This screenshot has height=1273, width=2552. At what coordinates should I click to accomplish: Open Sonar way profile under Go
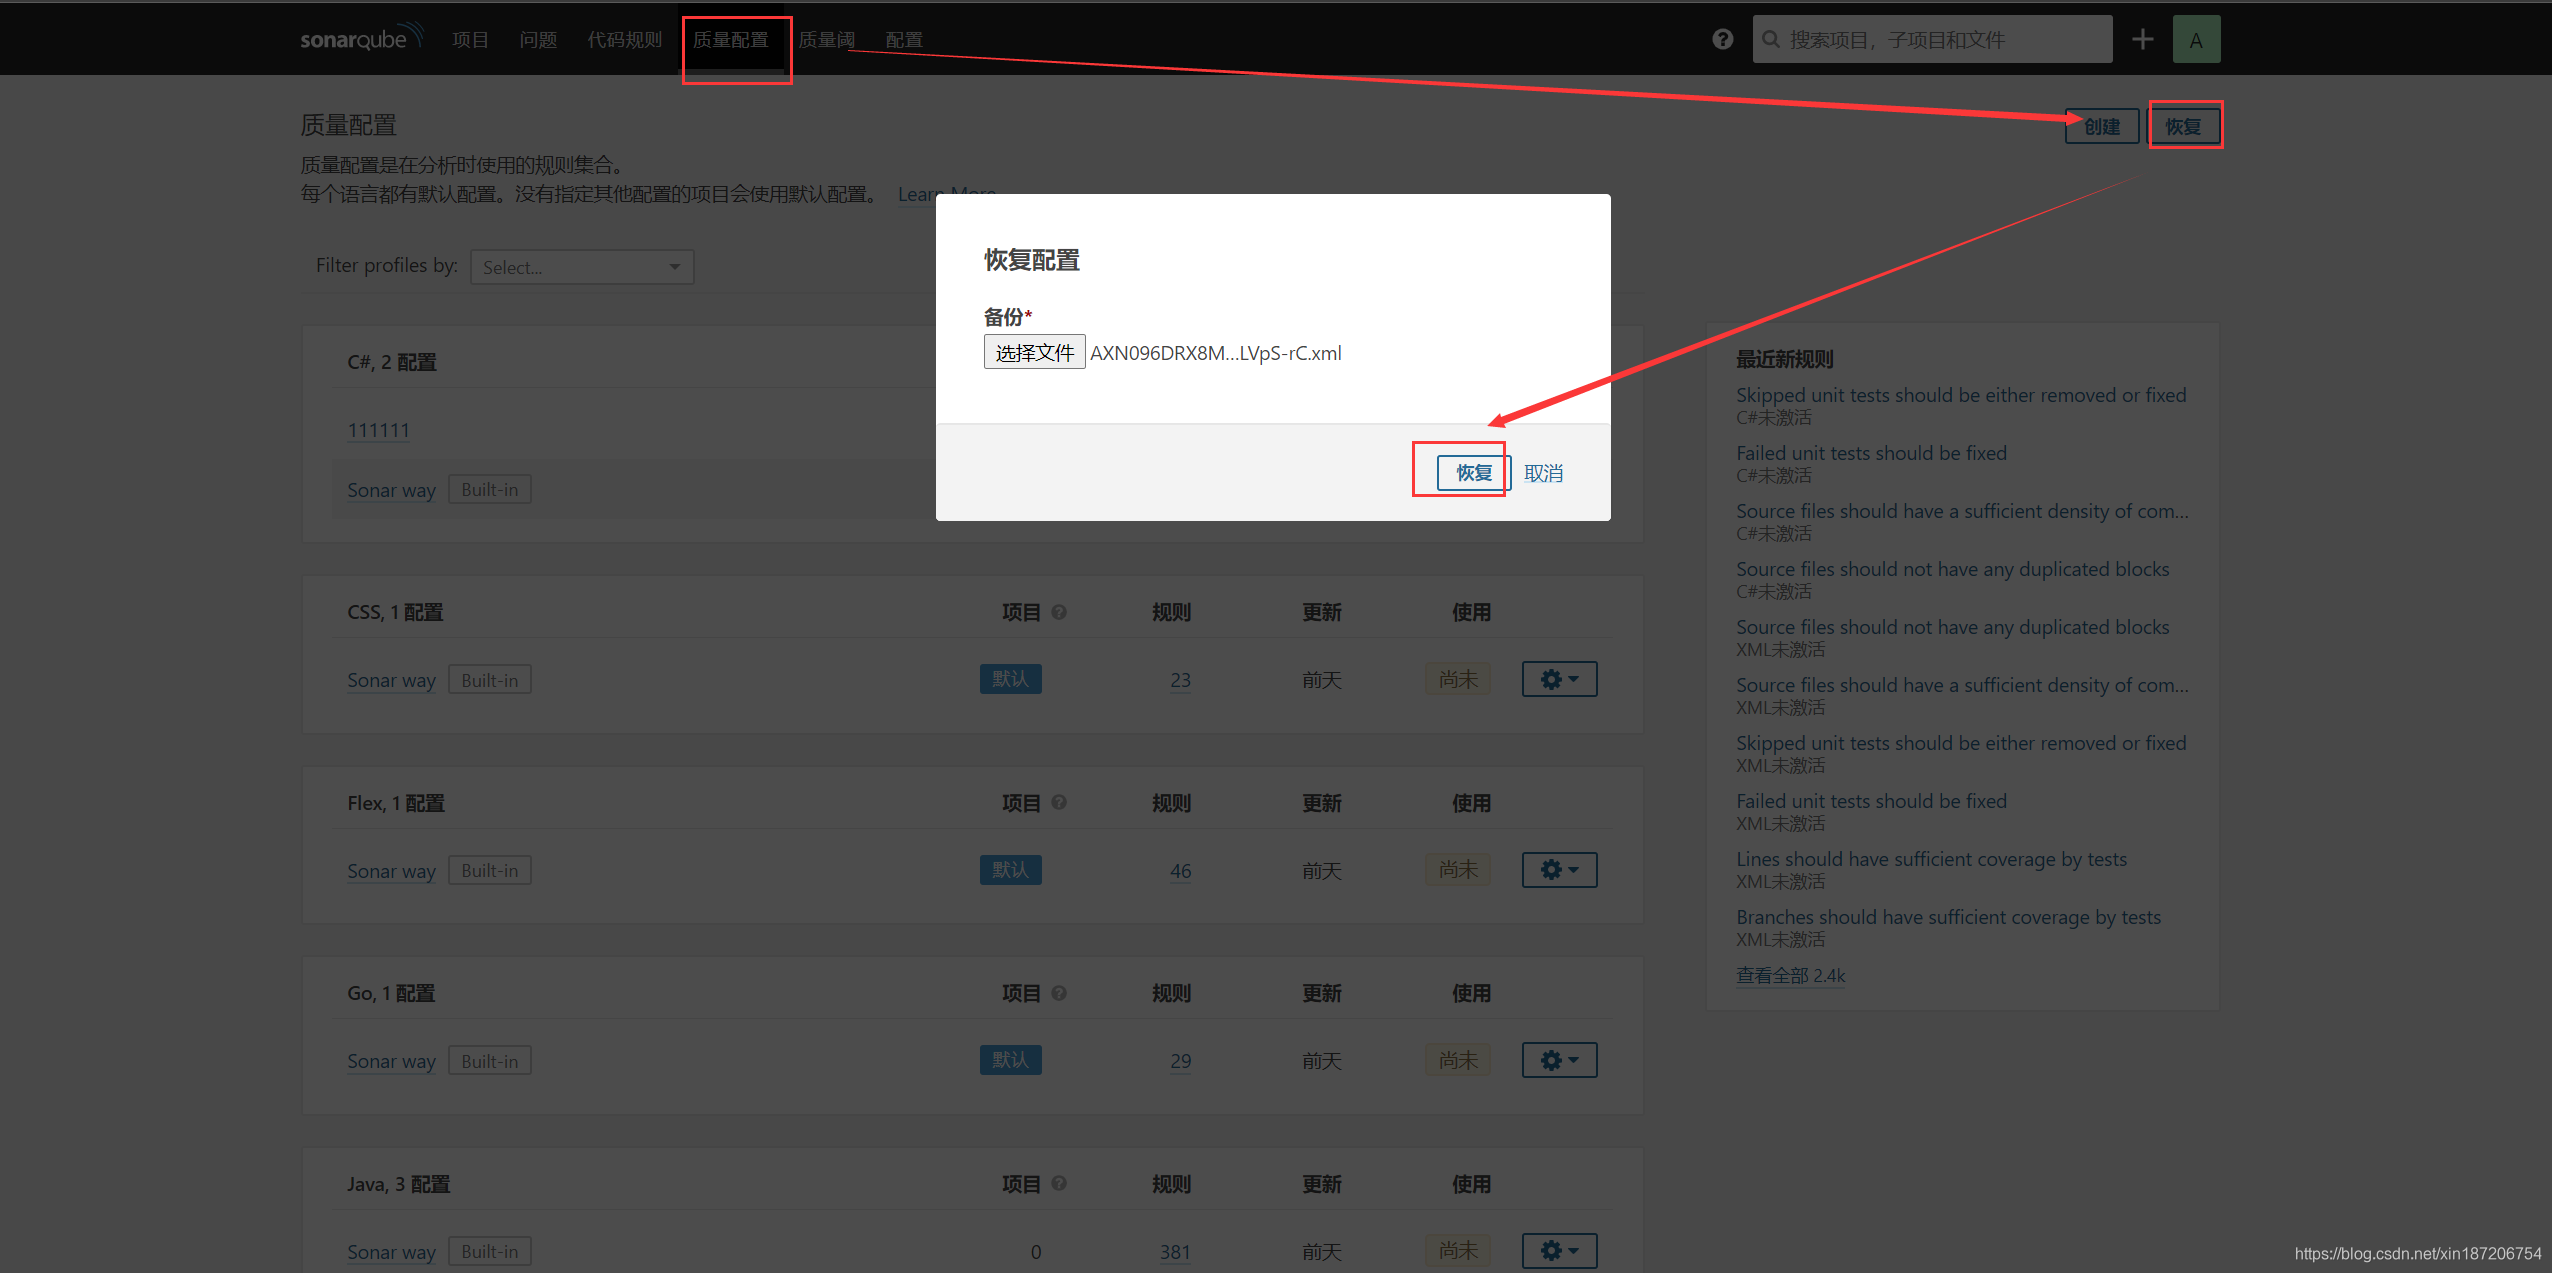click(391, 1061)
